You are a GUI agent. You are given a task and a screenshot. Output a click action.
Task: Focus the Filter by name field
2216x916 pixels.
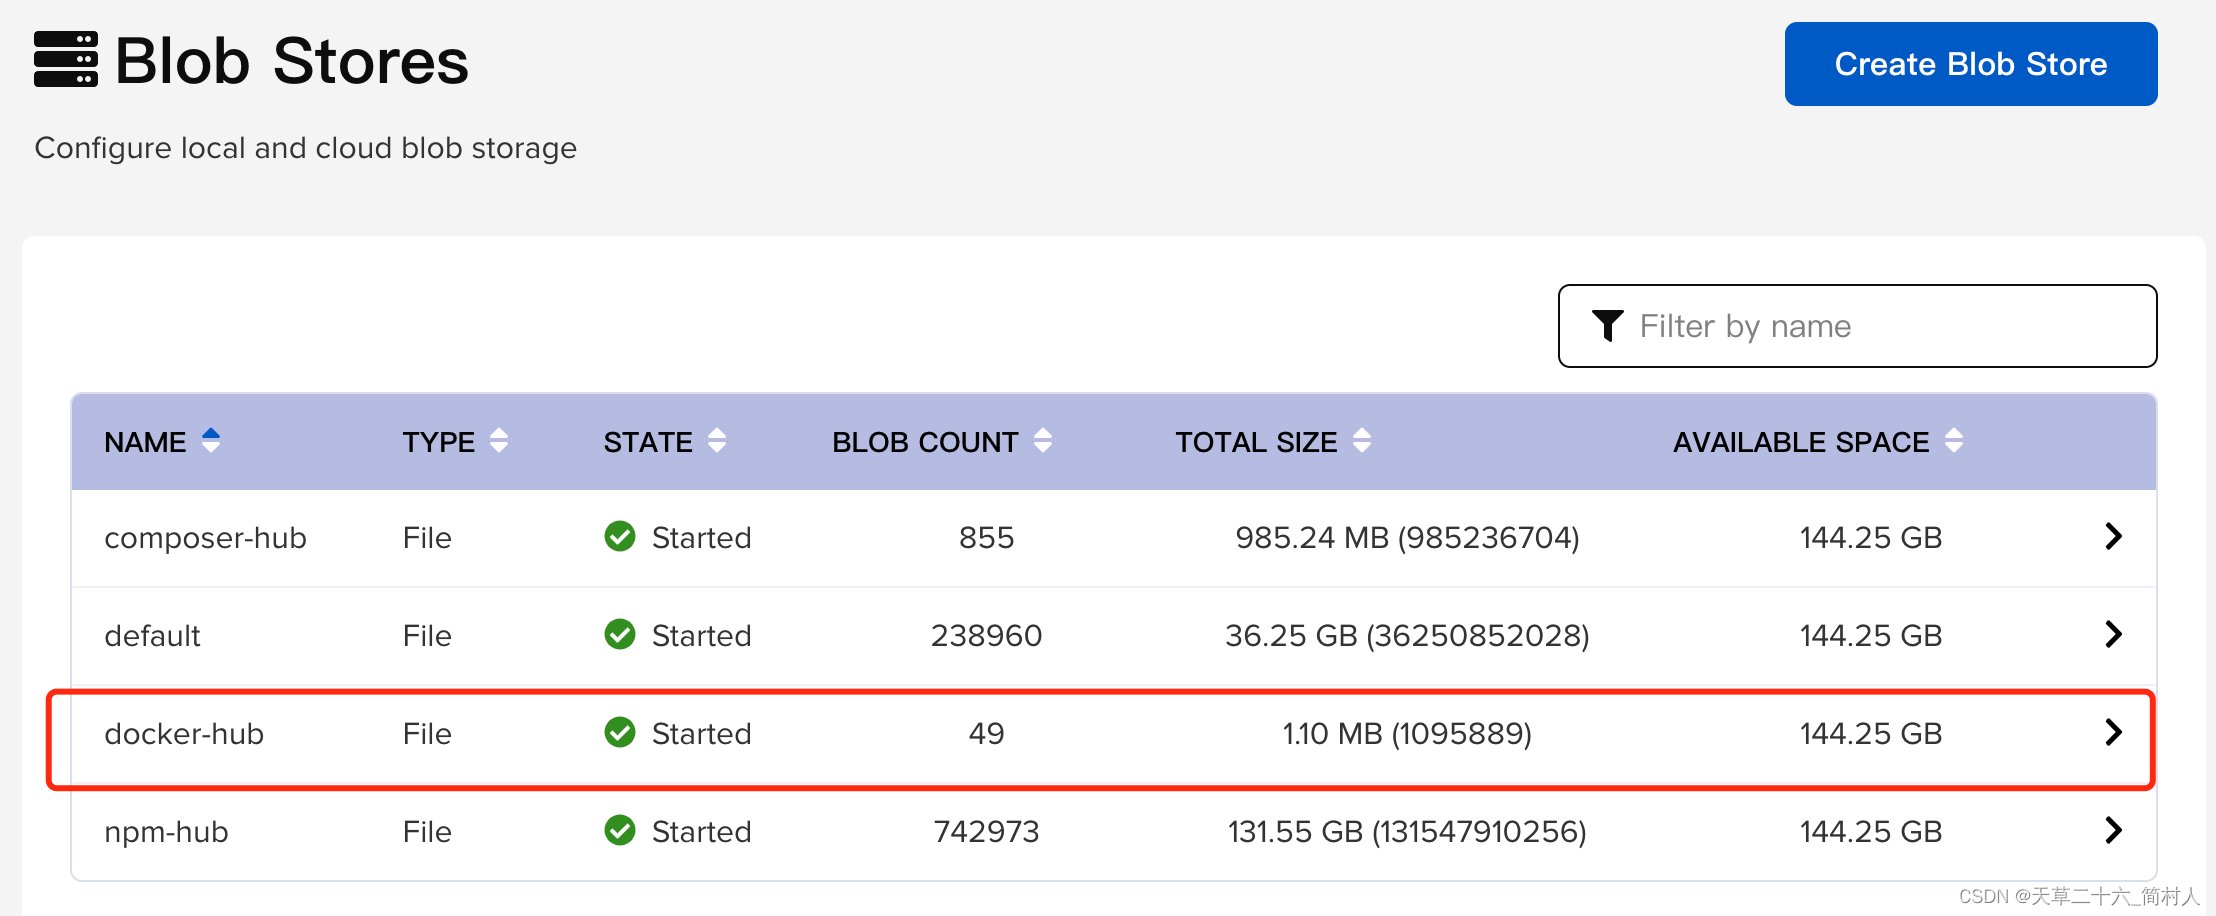[x=1857, y=326]
